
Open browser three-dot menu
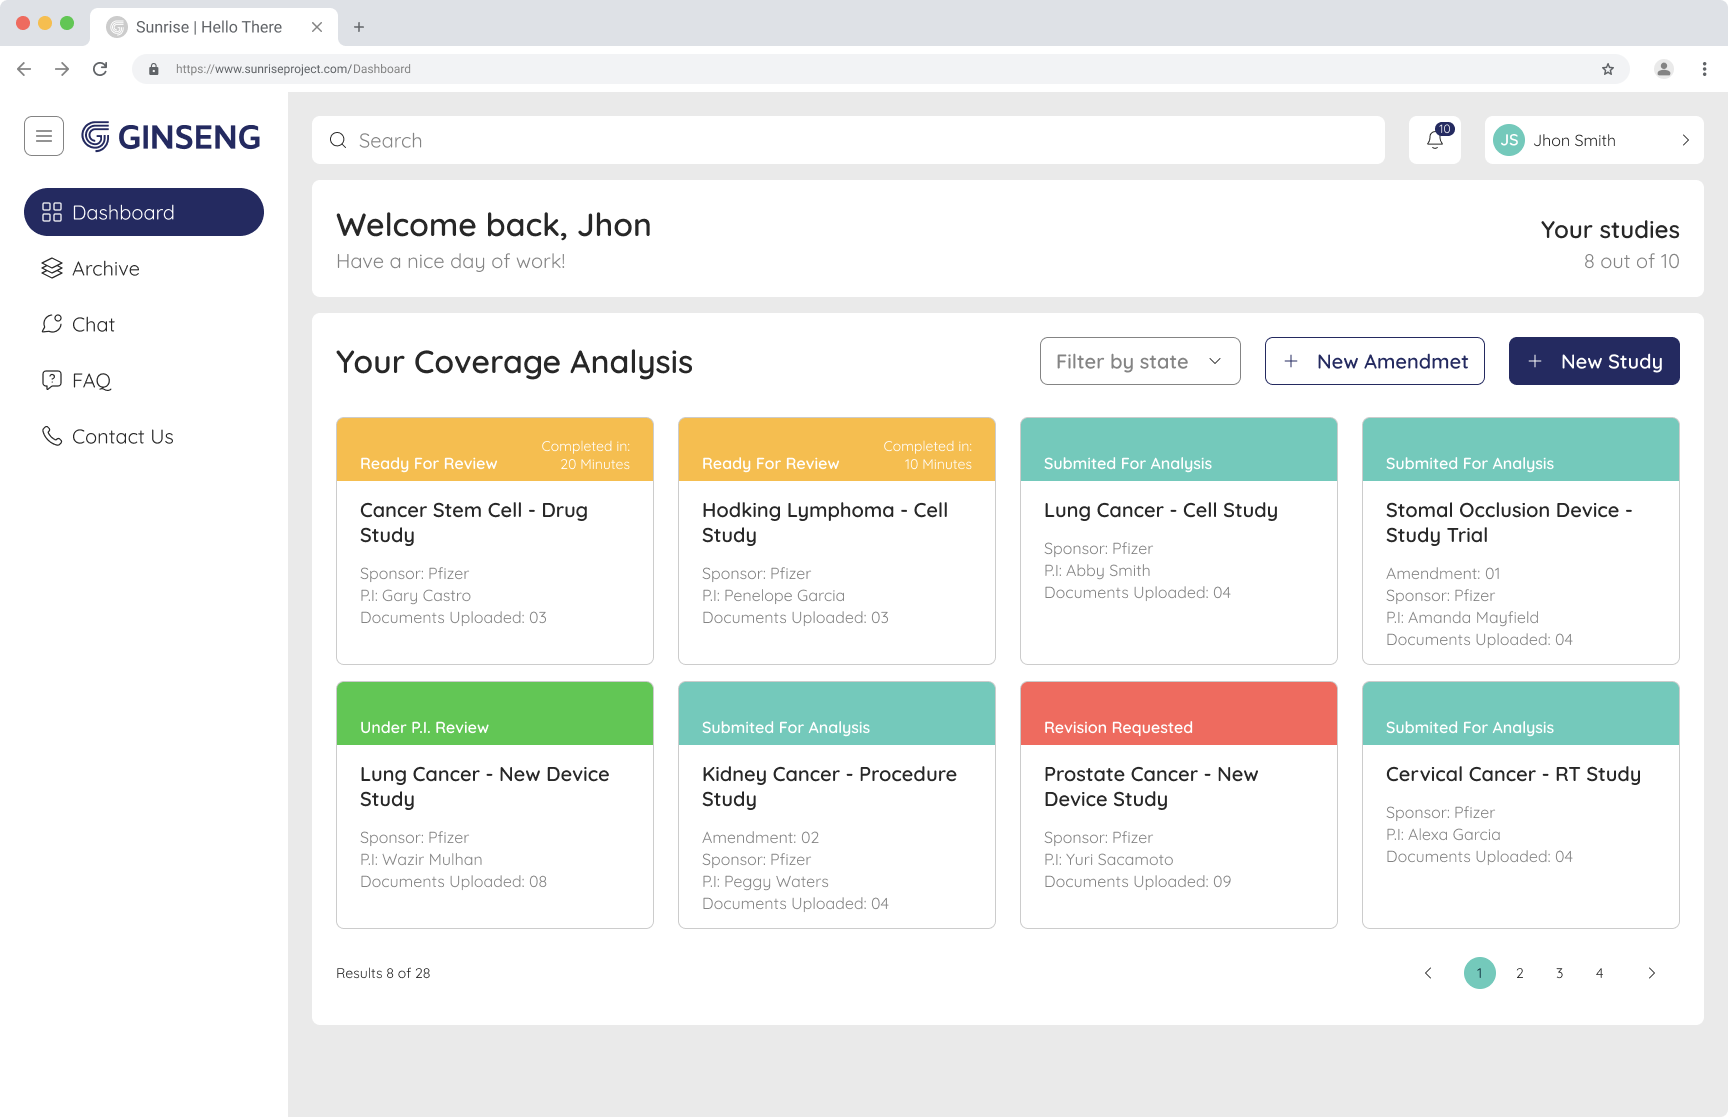(1704, 69)
